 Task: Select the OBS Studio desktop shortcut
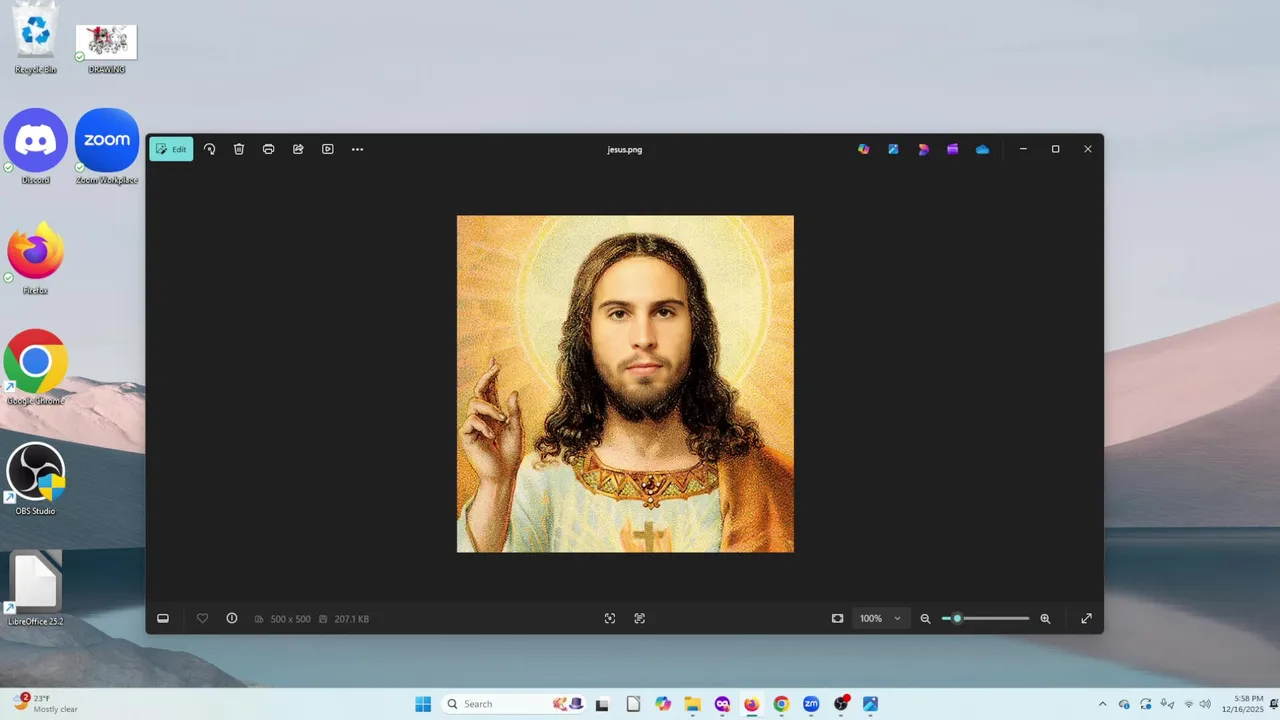[x=36, y=479]
